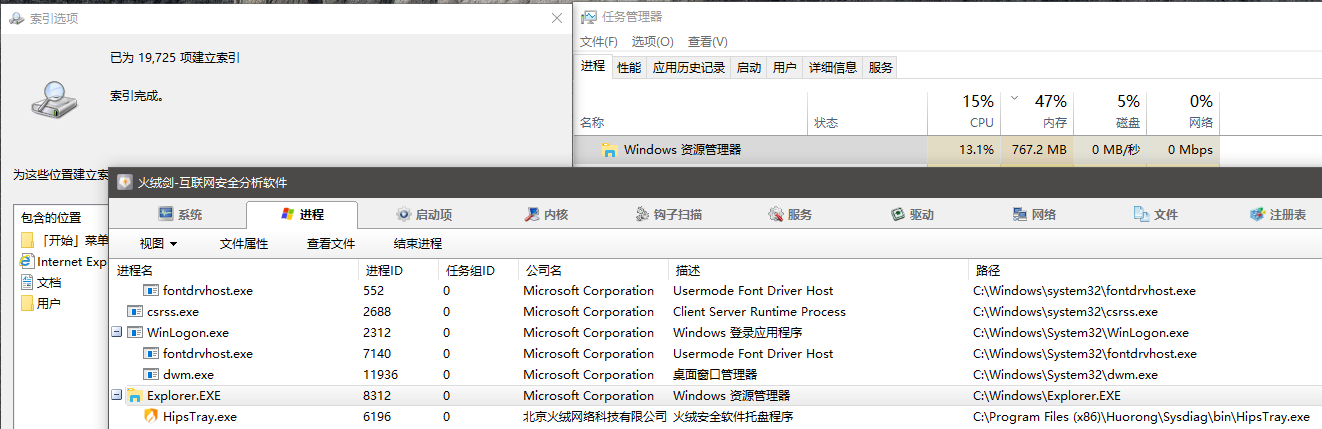Click the Explorer.EXE folder icon
This screenshot has height=429, width=1322.
135,396
